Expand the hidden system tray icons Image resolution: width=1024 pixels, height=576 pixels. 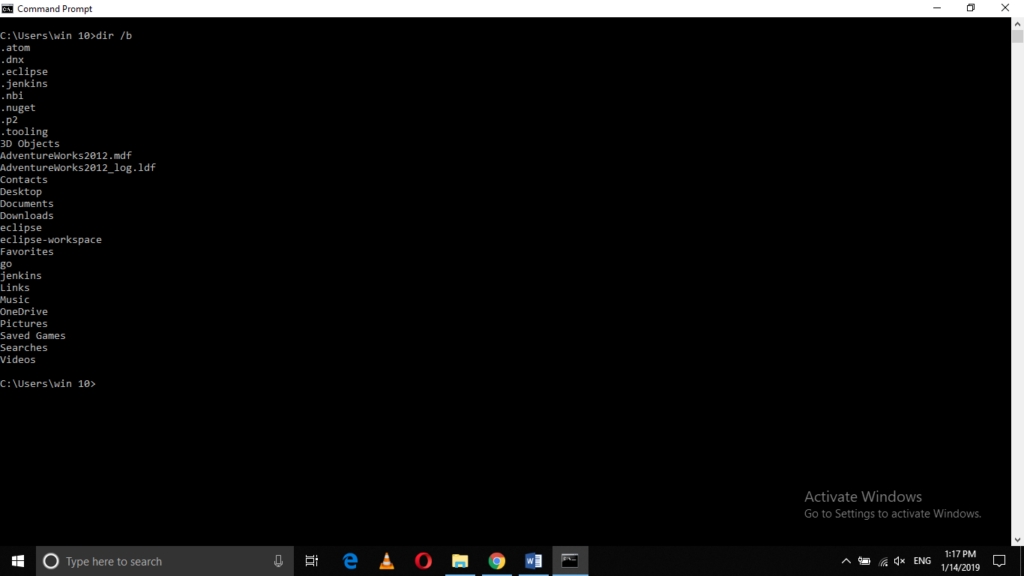[x=846, y=561]
